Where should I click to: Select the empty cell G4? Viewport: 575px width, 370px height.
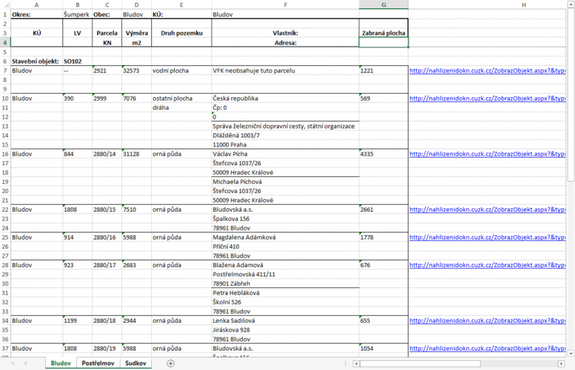point(384,43)
